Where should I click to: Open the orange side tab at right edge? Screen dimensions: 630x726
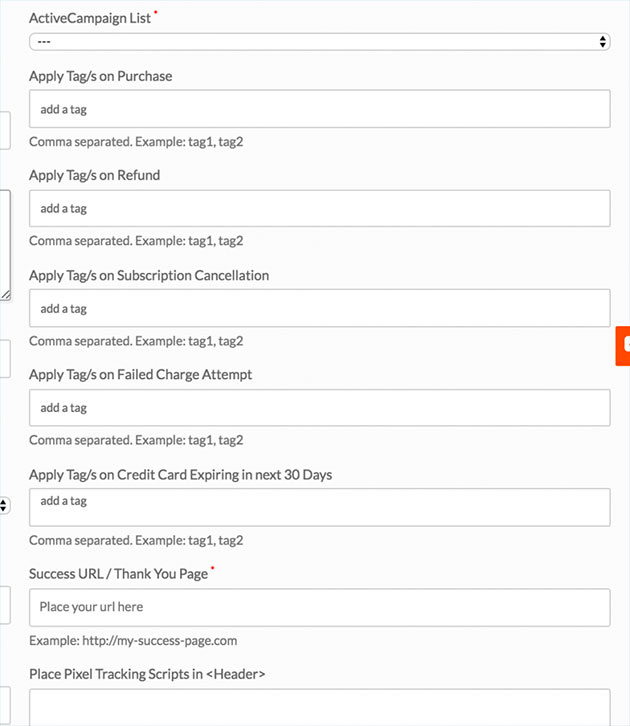[x=623, y=346]
